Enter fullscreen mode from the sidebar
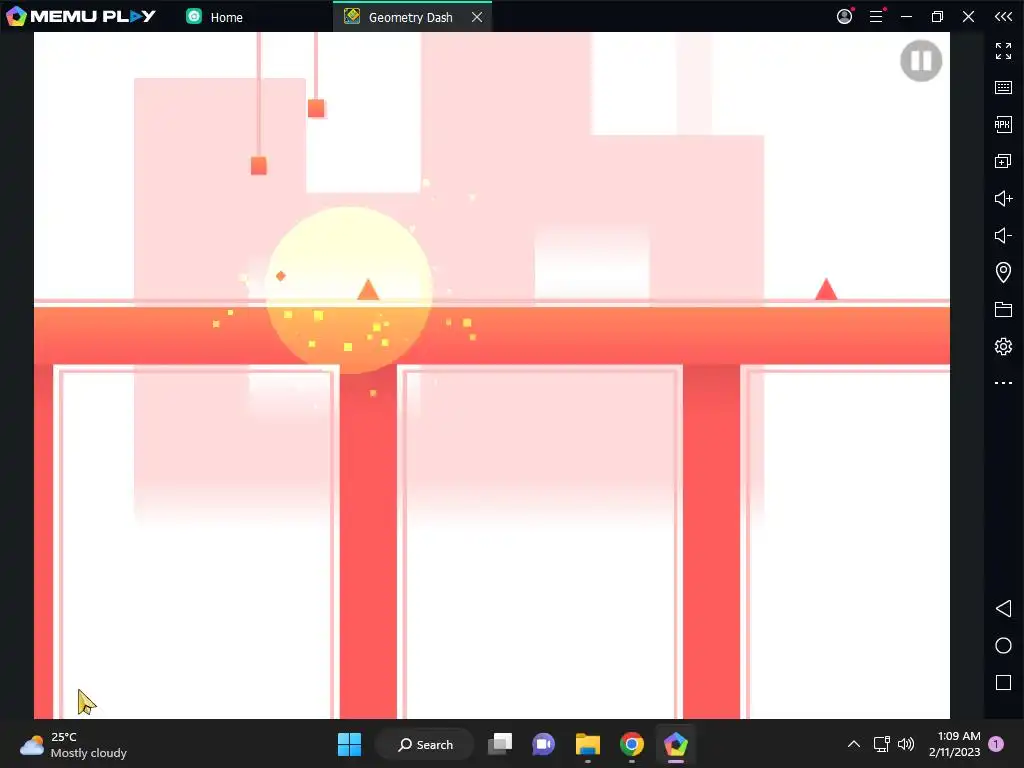Image resolution: width=1024 pixels, height=768 pixels. [1003, 51]
